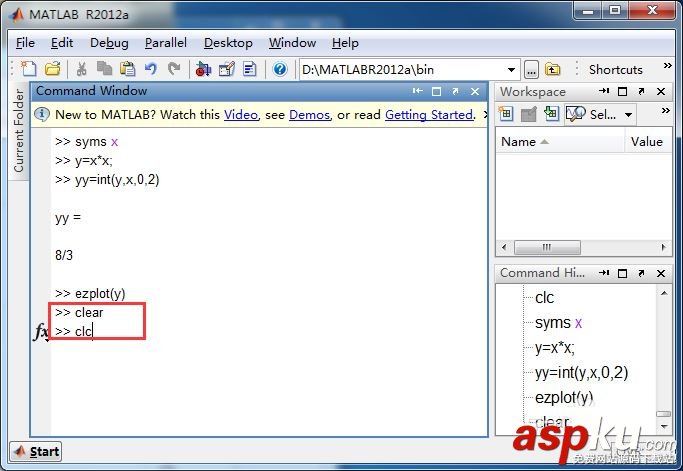The width and height of the screenshot is (683, 471).
Task: Click the Select data to plot button
Action: click(x=592, y=115)
